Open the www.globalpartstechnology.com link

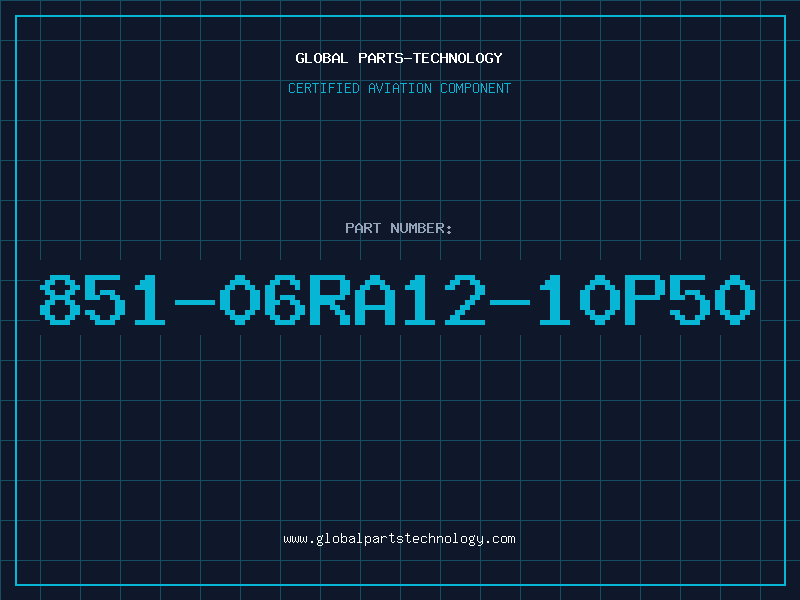coord(399,539)
